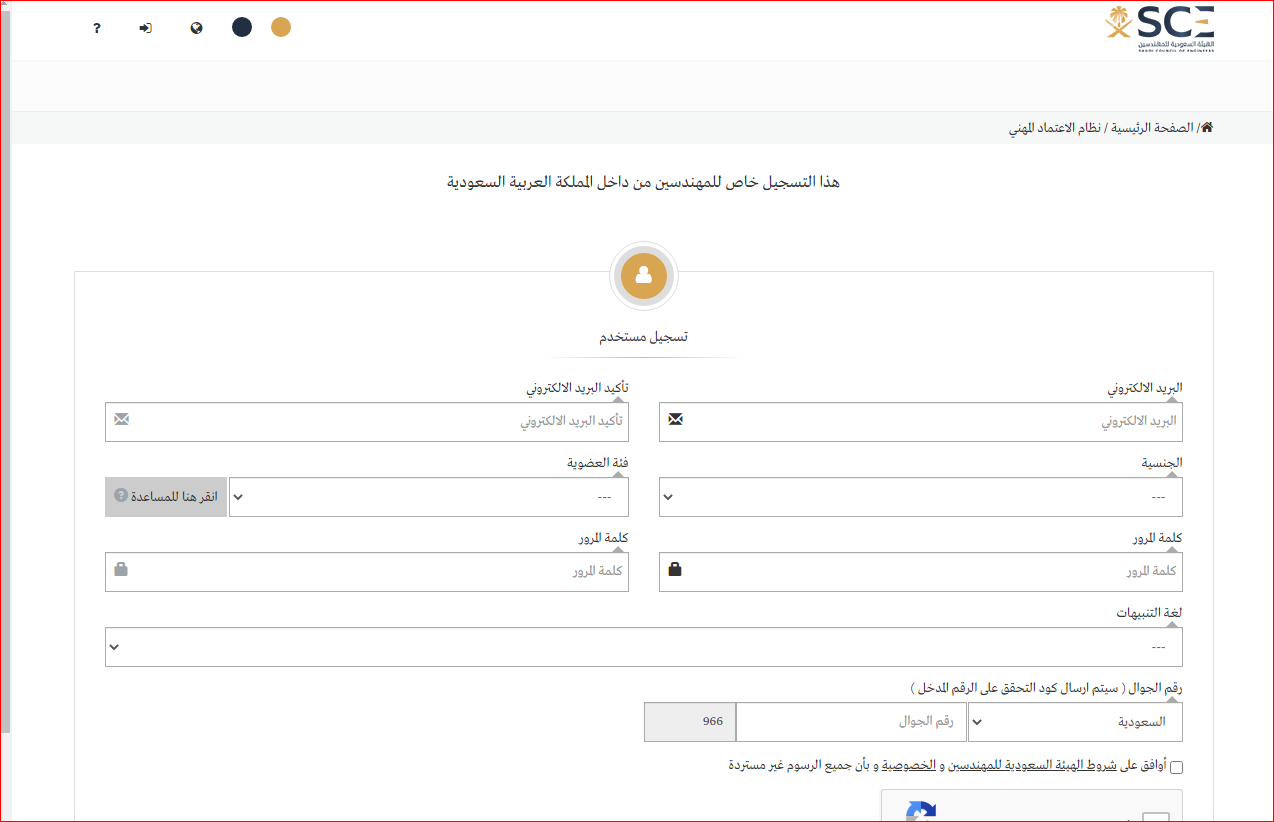The width and height of the screenshot is (1274, 822).
Task: Expand the لغة التنبيهات notifications language dropdown
Action: pos(643,647)
